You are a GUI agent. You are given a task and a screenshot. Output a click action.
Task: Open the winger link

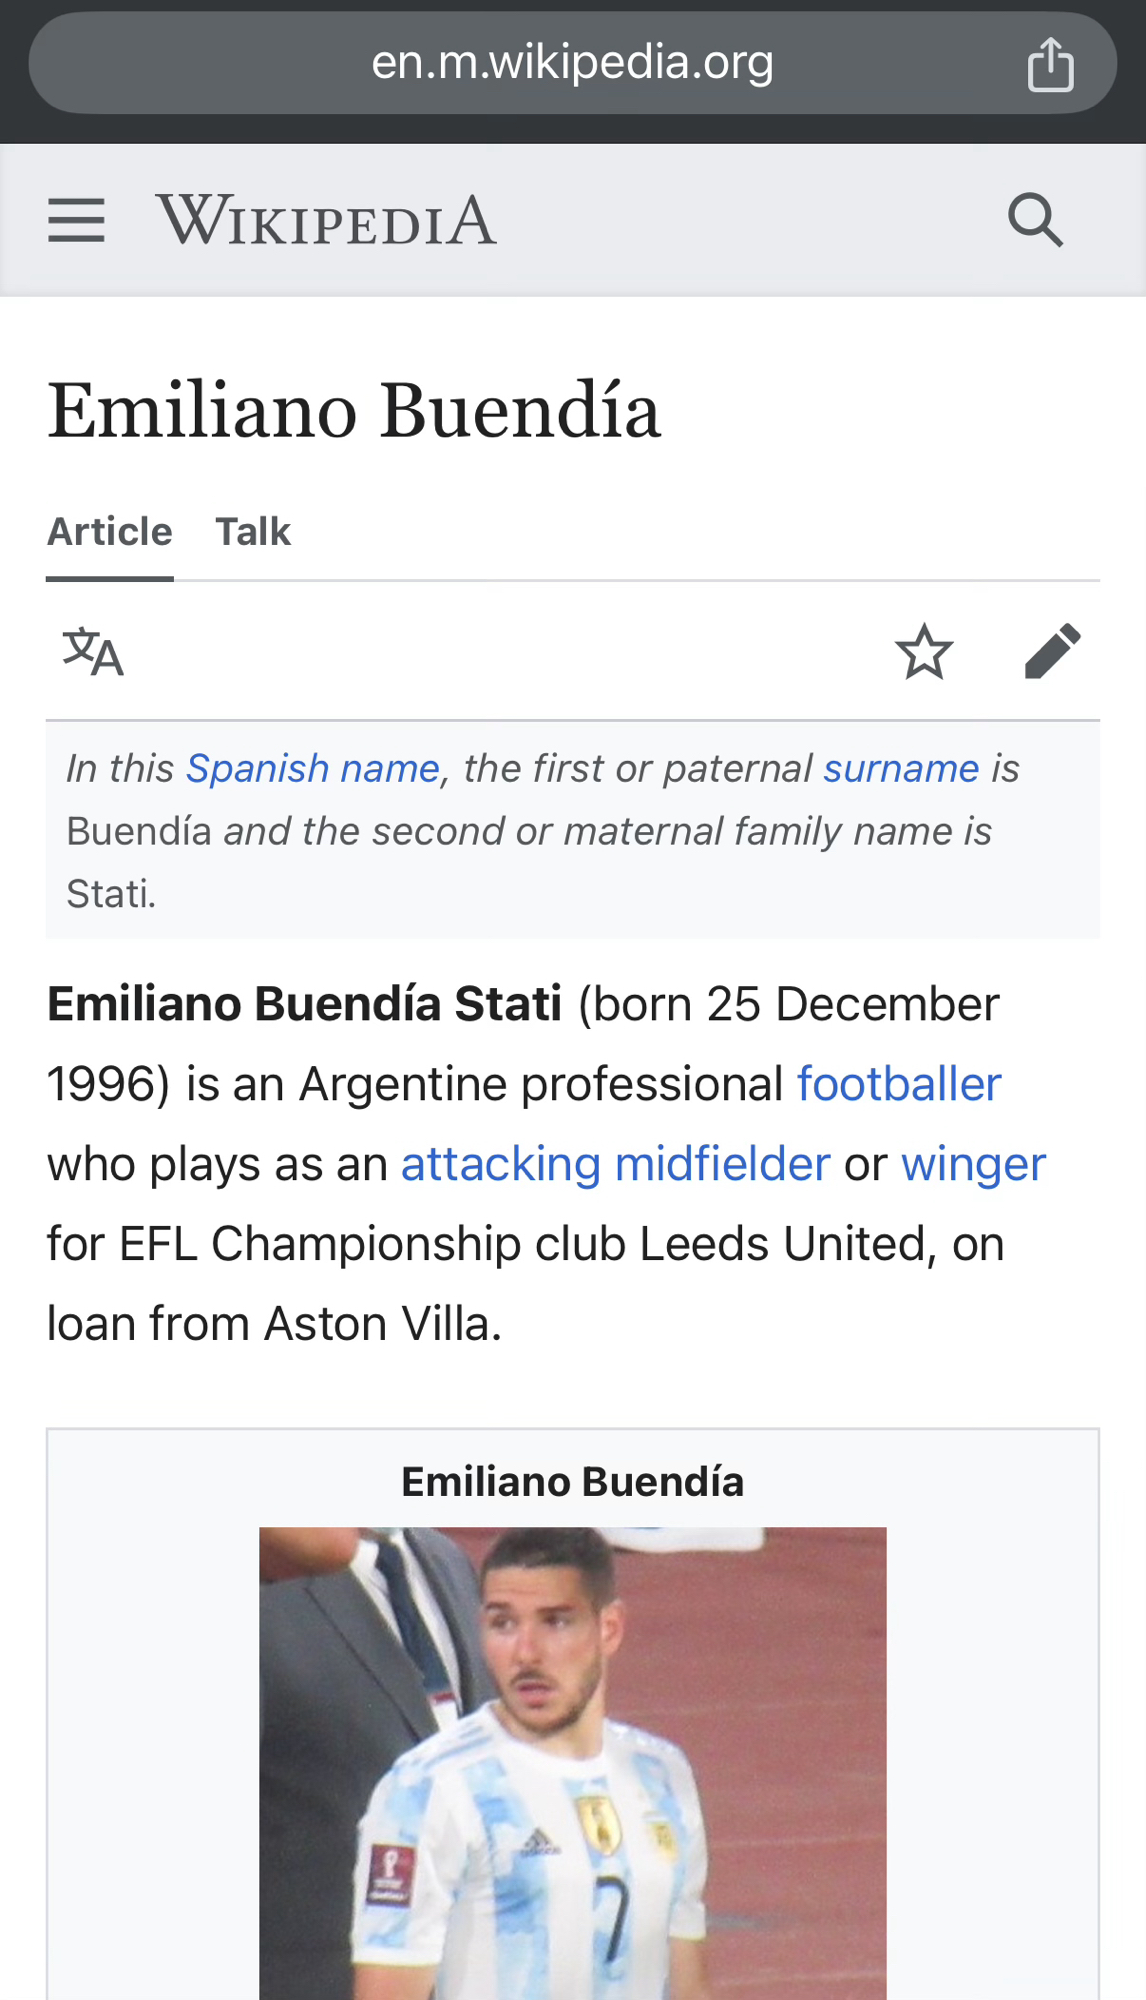(973, 1164)
